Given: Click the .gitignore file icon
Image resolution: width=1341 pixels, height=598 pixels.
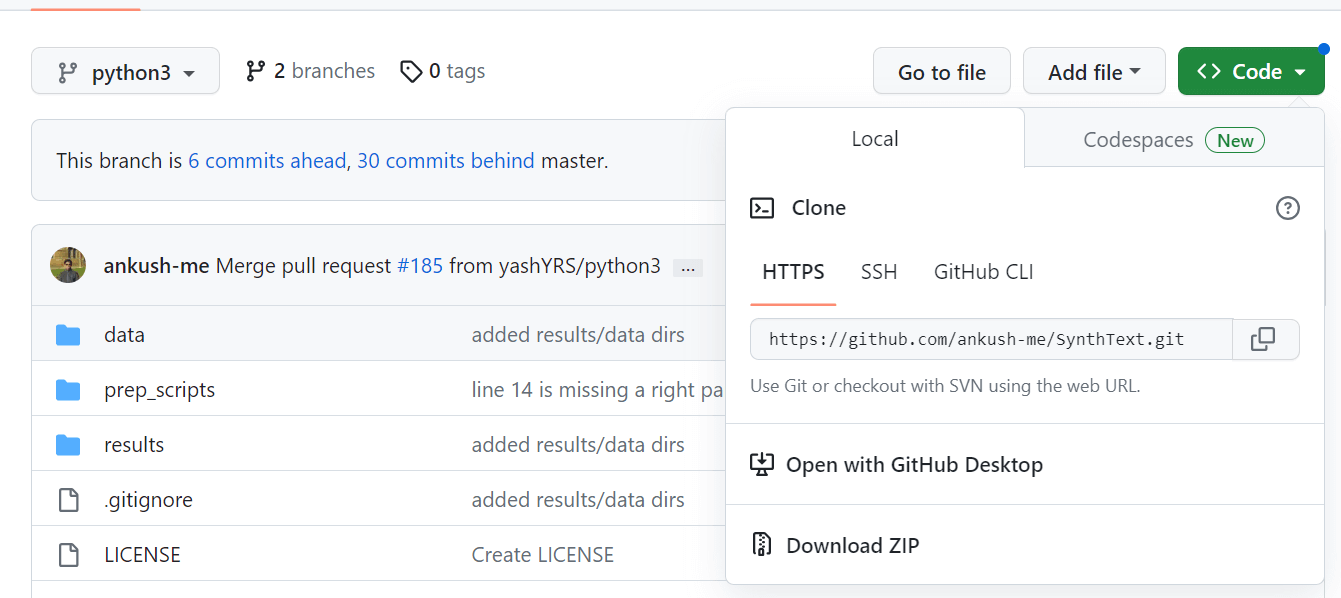Looking at the screenshot, I should (68, 500).
